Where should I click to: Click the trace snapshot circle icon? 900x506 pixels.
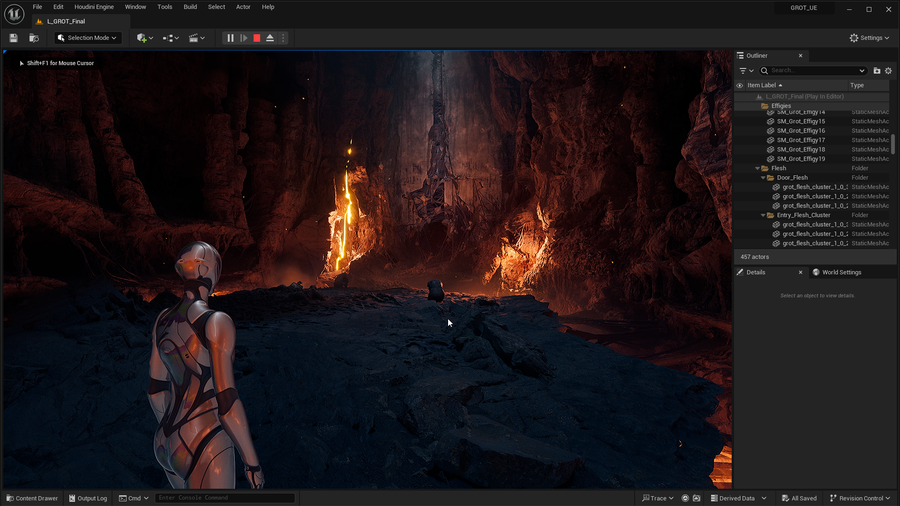point(685,498)
